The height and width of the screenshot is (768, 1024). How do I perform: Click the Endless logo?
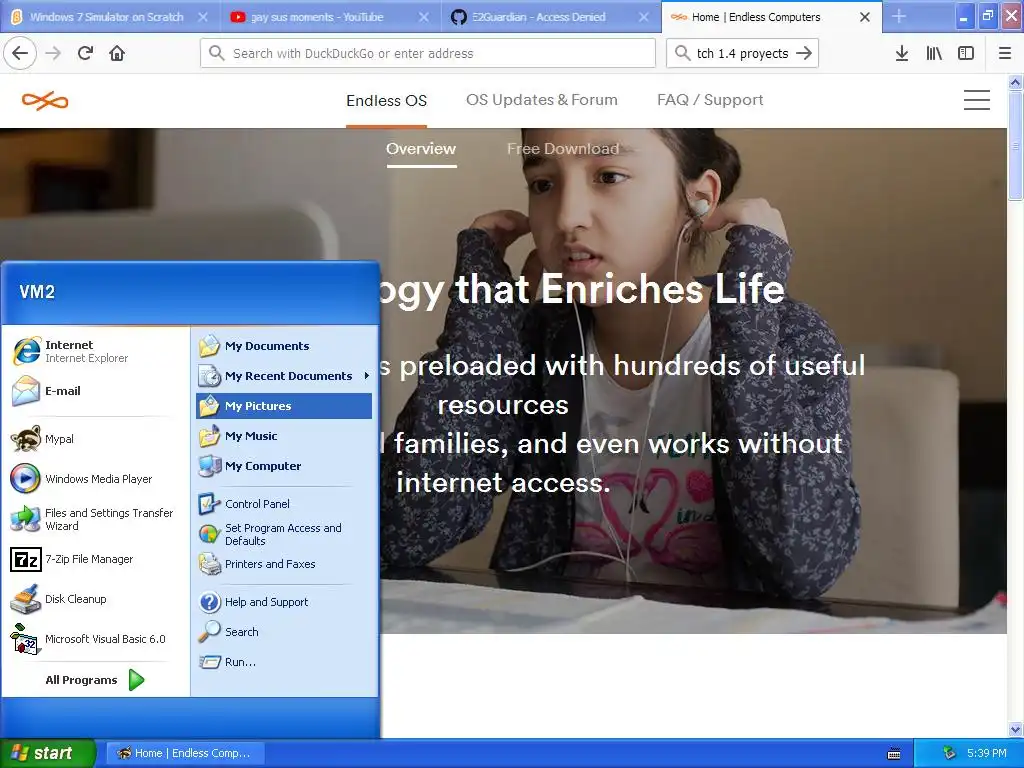(x=44, y=101)
